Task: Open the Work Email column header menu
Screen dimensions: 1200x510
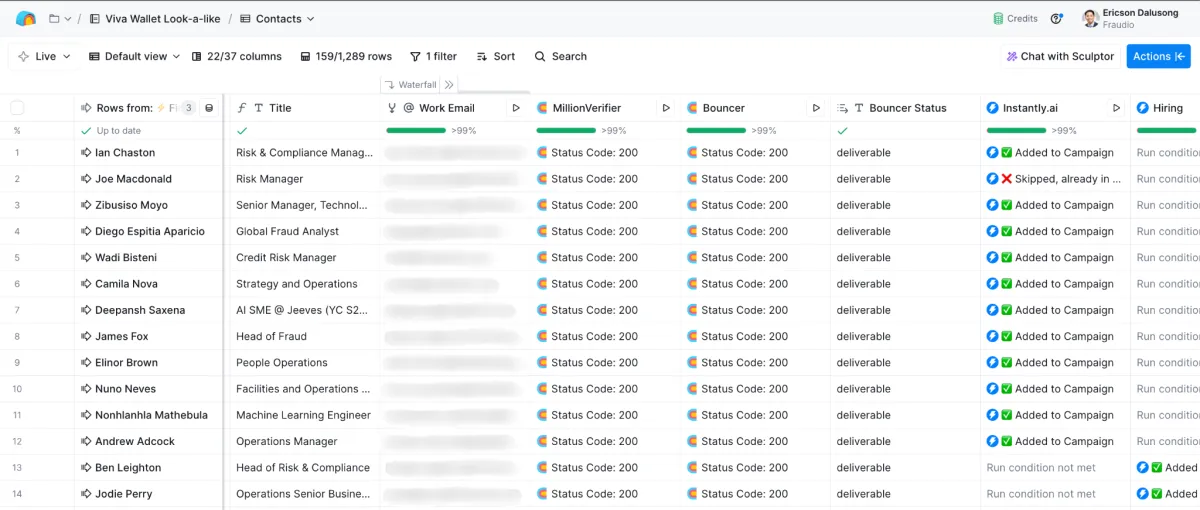Action: click(x=446, y=108)
